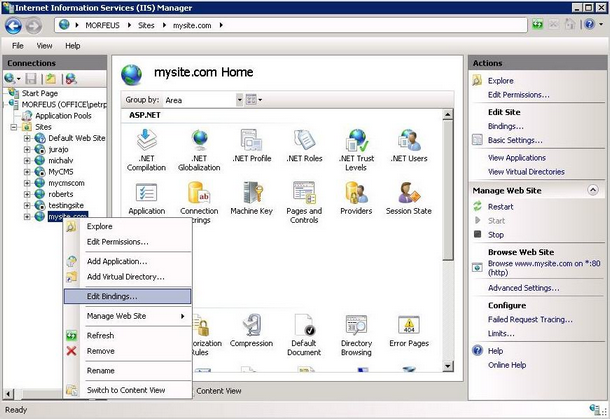610x419 pixels.
Task: Open the Group by Area dropdown
Action: coord(239,100)
